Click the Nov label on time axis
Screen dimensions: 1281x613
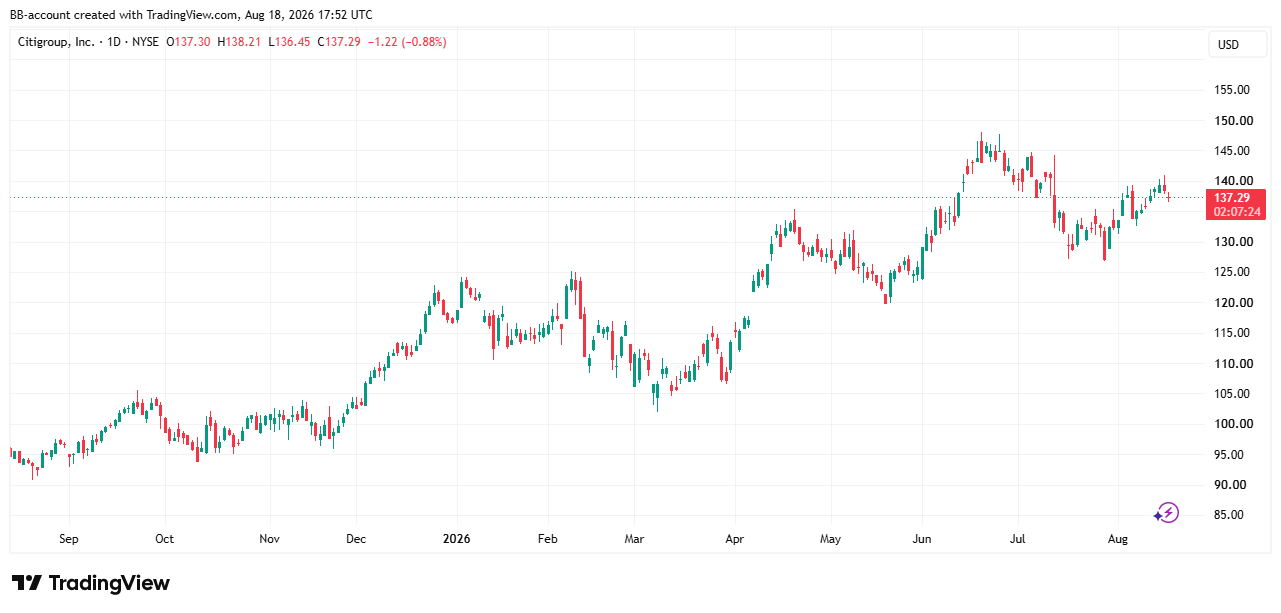point(269,539)
